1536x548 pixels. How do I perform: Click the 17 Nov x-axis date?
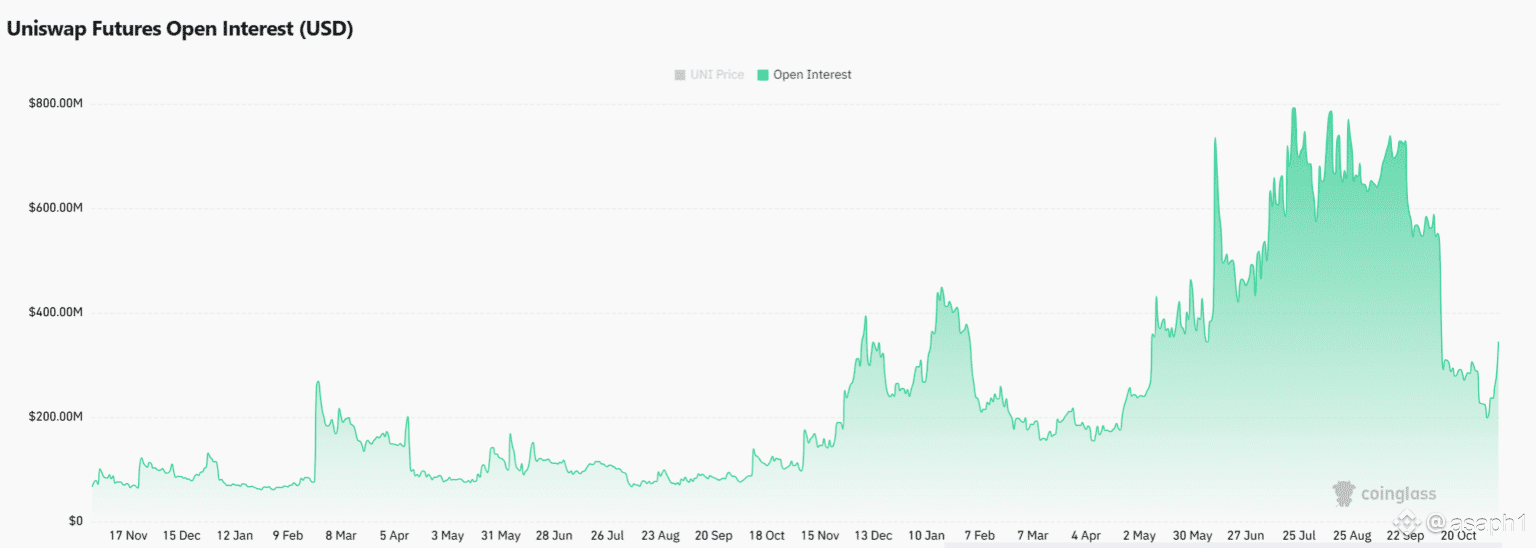127,536
